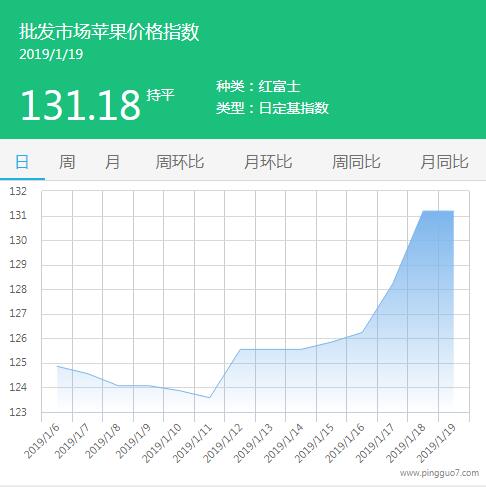
Task: Click the 132 y-axis label
Action: click(18, 191)
